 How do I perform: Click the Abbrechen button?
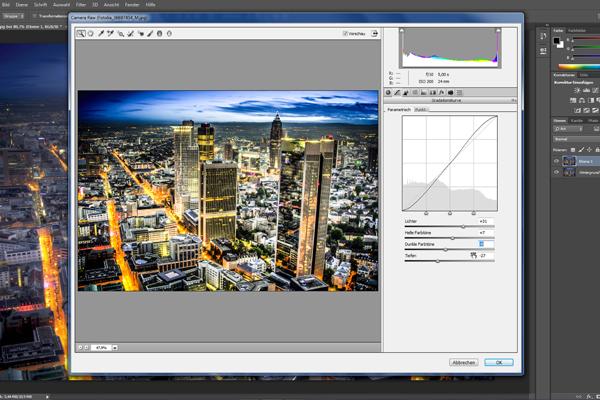pos(463,362)
